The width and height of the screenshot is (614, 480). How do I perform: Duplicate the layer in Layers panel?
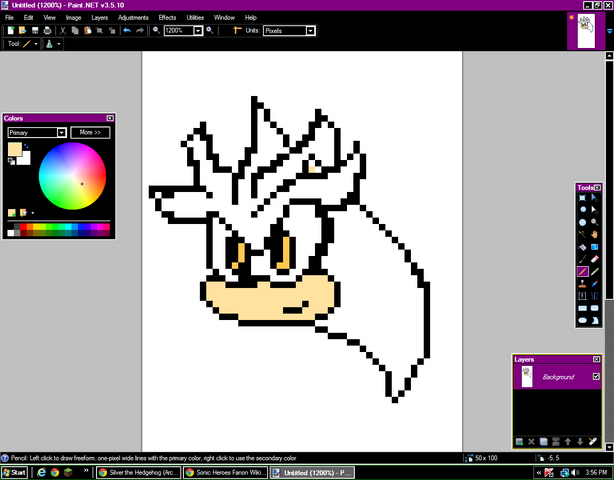544,442
